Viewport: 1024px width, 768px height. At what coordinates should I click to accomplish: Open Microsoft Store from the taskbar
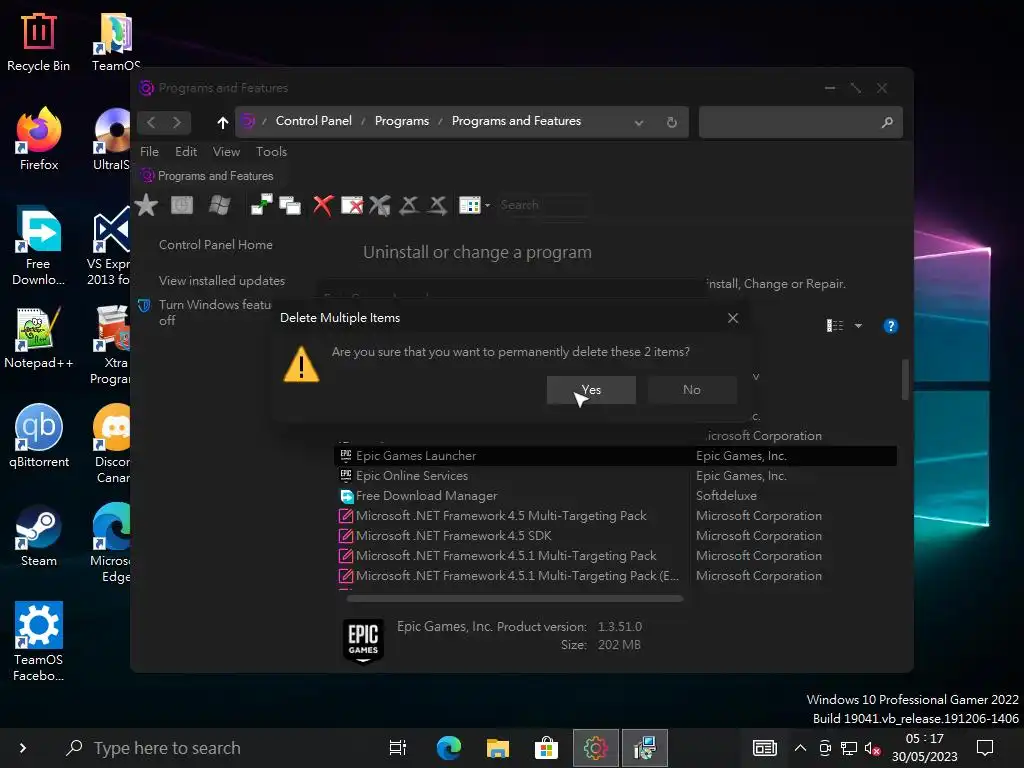[x=546, y=748]
